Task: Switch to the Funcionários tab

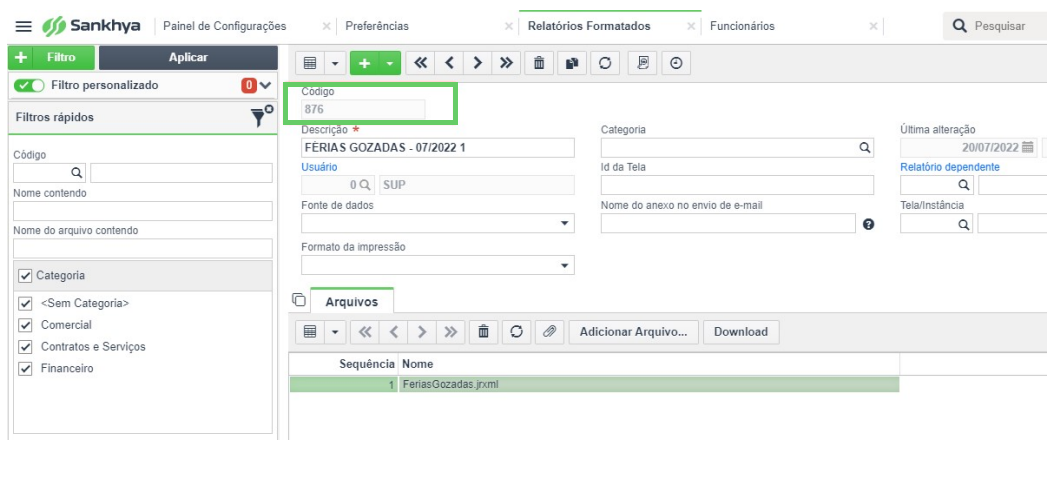Action: 742,26
